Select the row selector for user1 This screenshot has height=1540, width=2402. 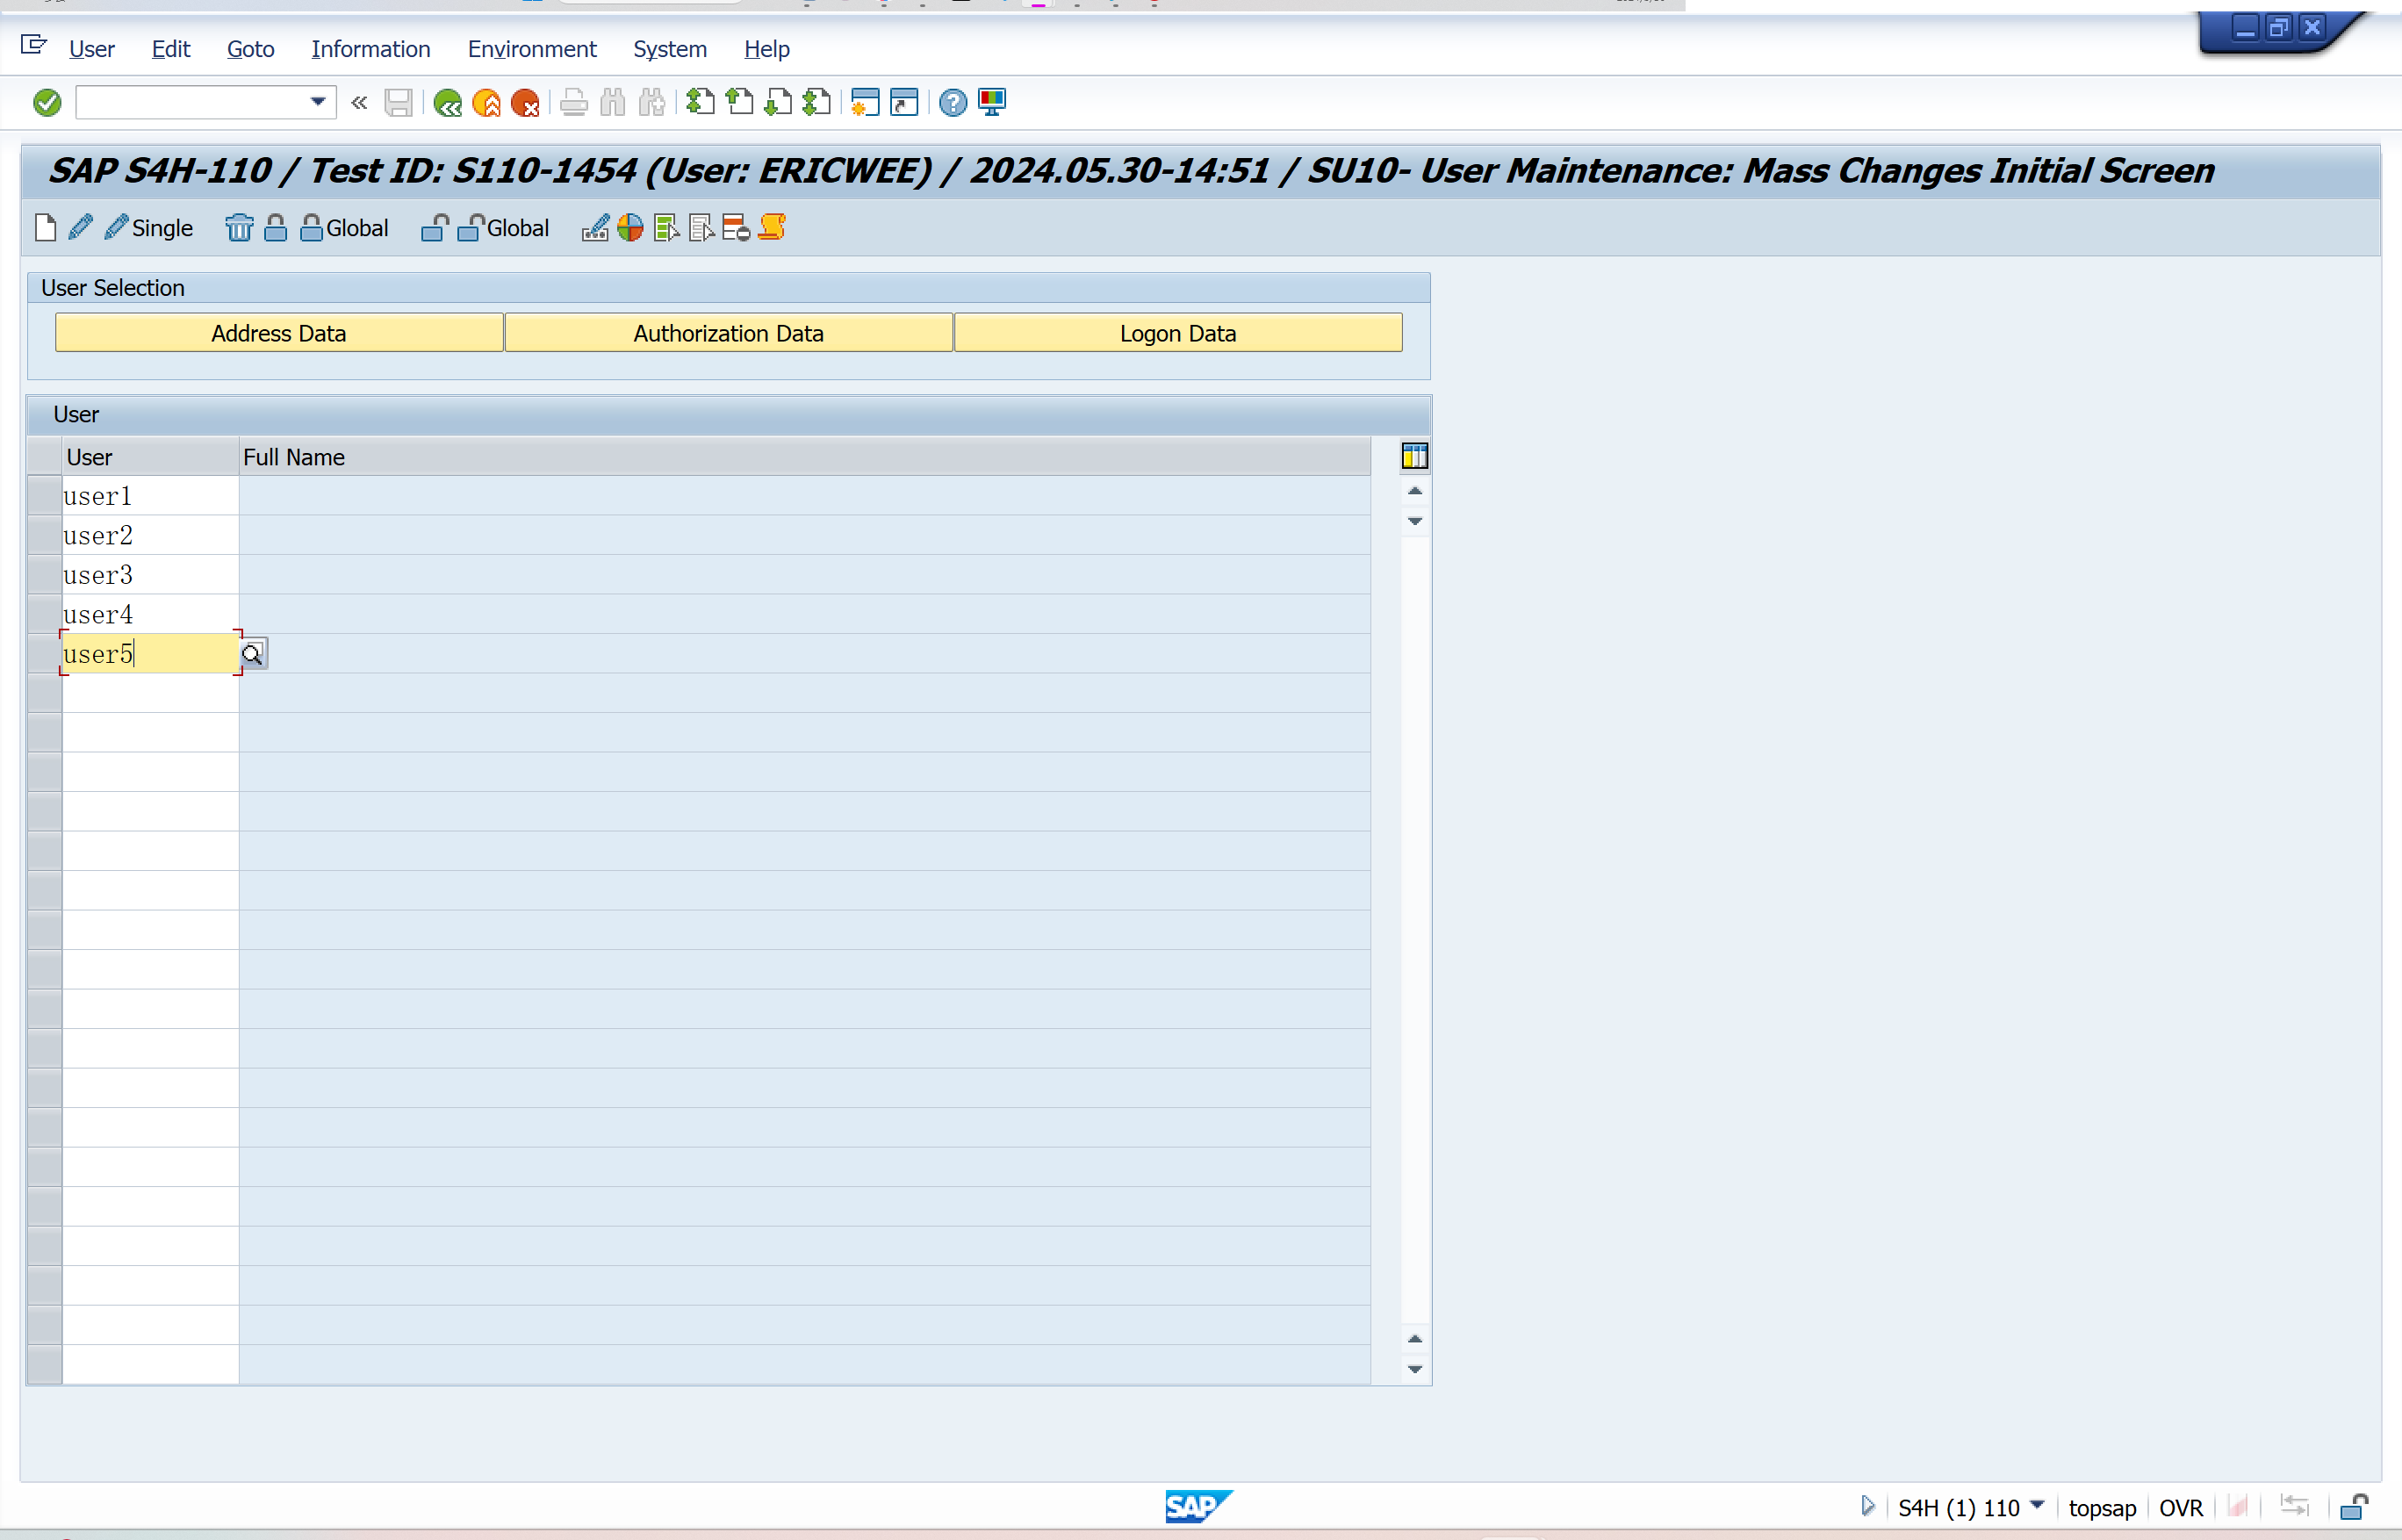(x=44, y=496)
